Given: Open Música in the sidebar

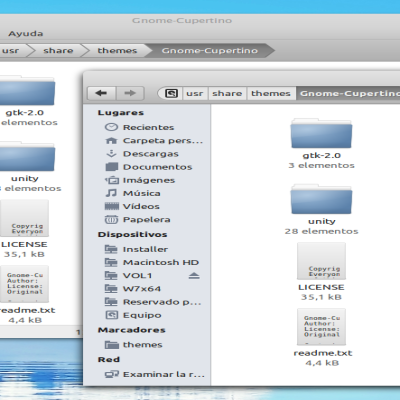Looking at the screenshot, I should coord(142,193).
